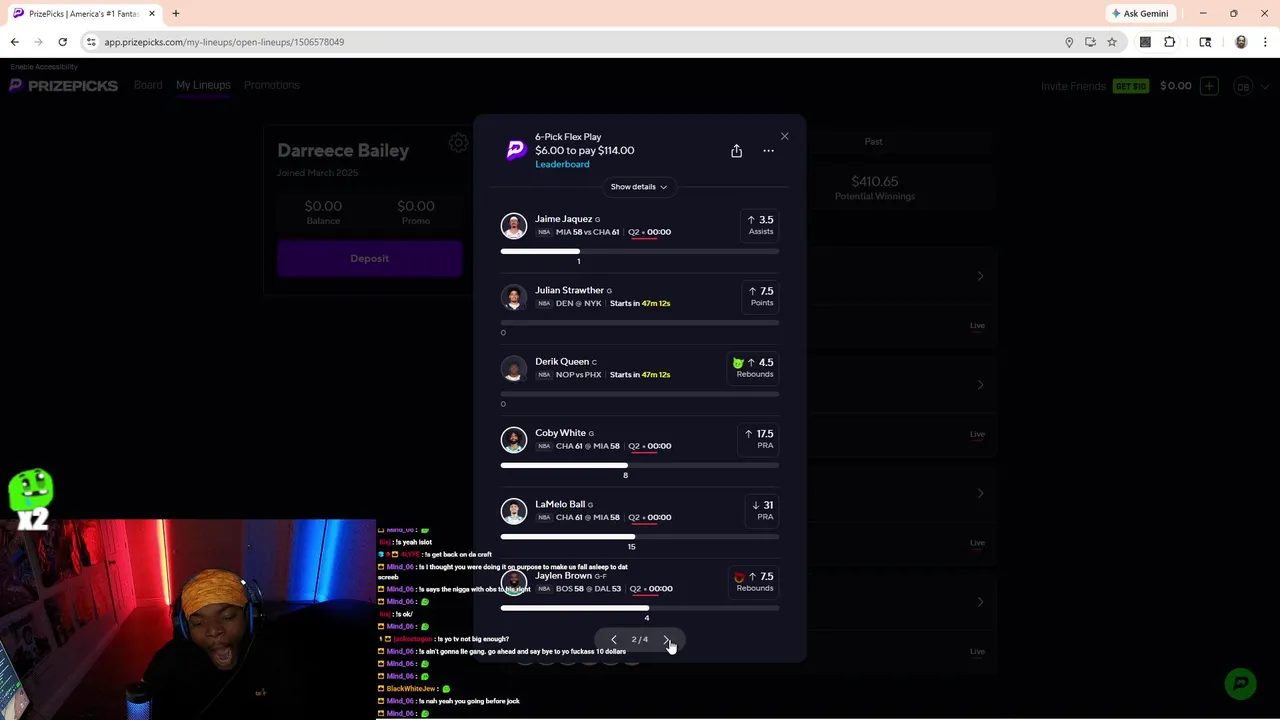
Task: Click the purple Deposit button
Action: [369, 259]
